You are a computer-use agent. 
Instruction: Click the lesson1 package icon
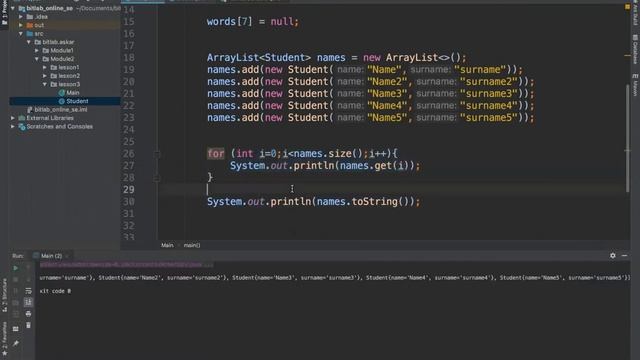point(54,67)
